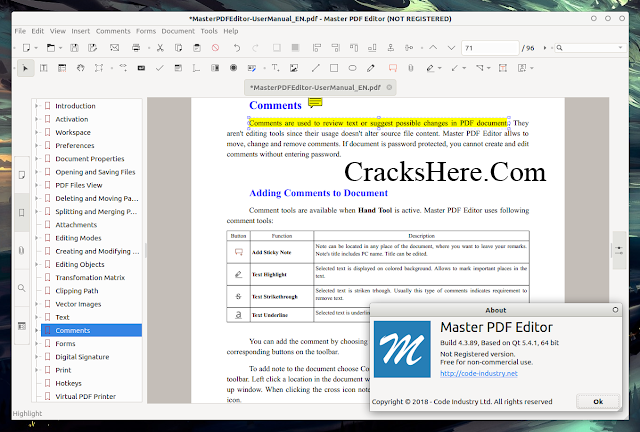Image resolution: width=640 pixels, height=432 pixels.
Task: Undo the last action
Action: pos(236,48)
